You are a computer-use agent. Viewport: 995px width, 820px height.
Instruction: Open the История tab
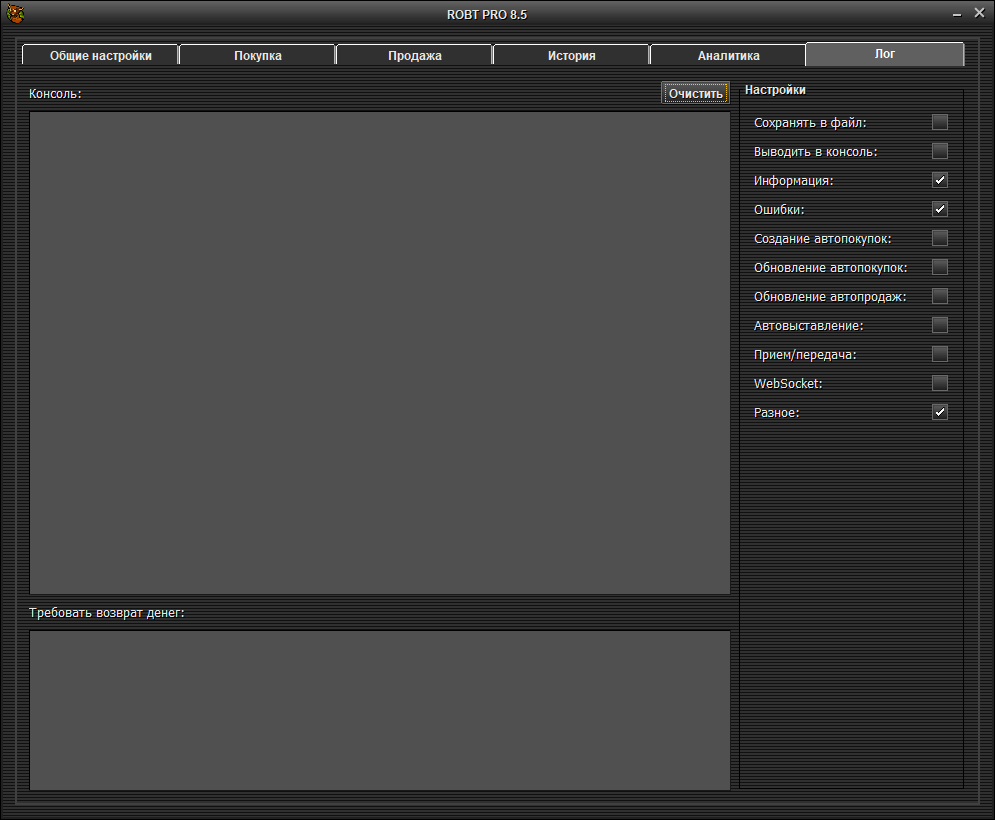point(571,56)
